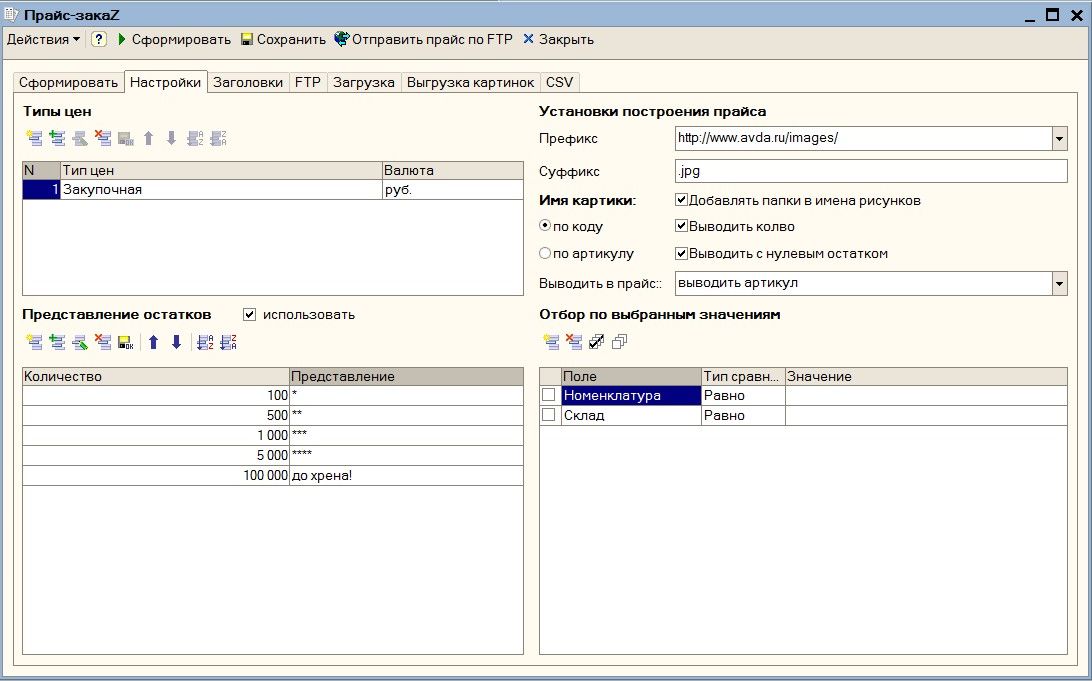Delete row in Представление остатков toolbar
Screen dimensions: 1092x681
coord(103,342)
